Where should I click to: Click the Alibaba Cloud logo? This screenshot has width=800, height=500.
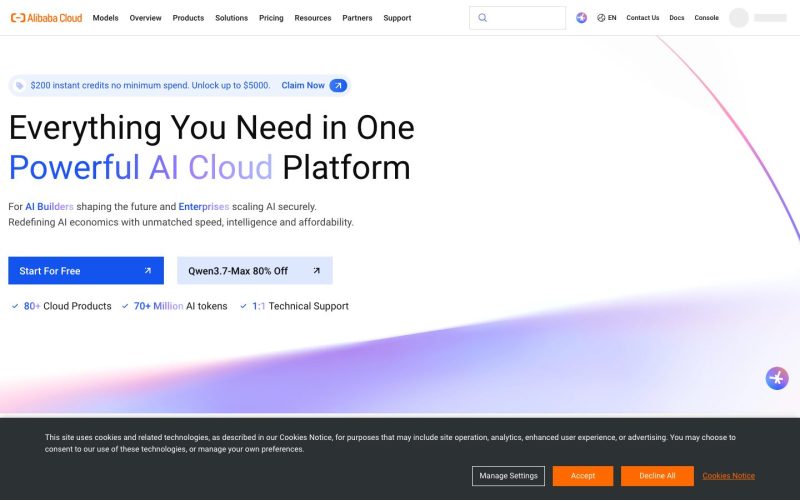coord(46,18)
